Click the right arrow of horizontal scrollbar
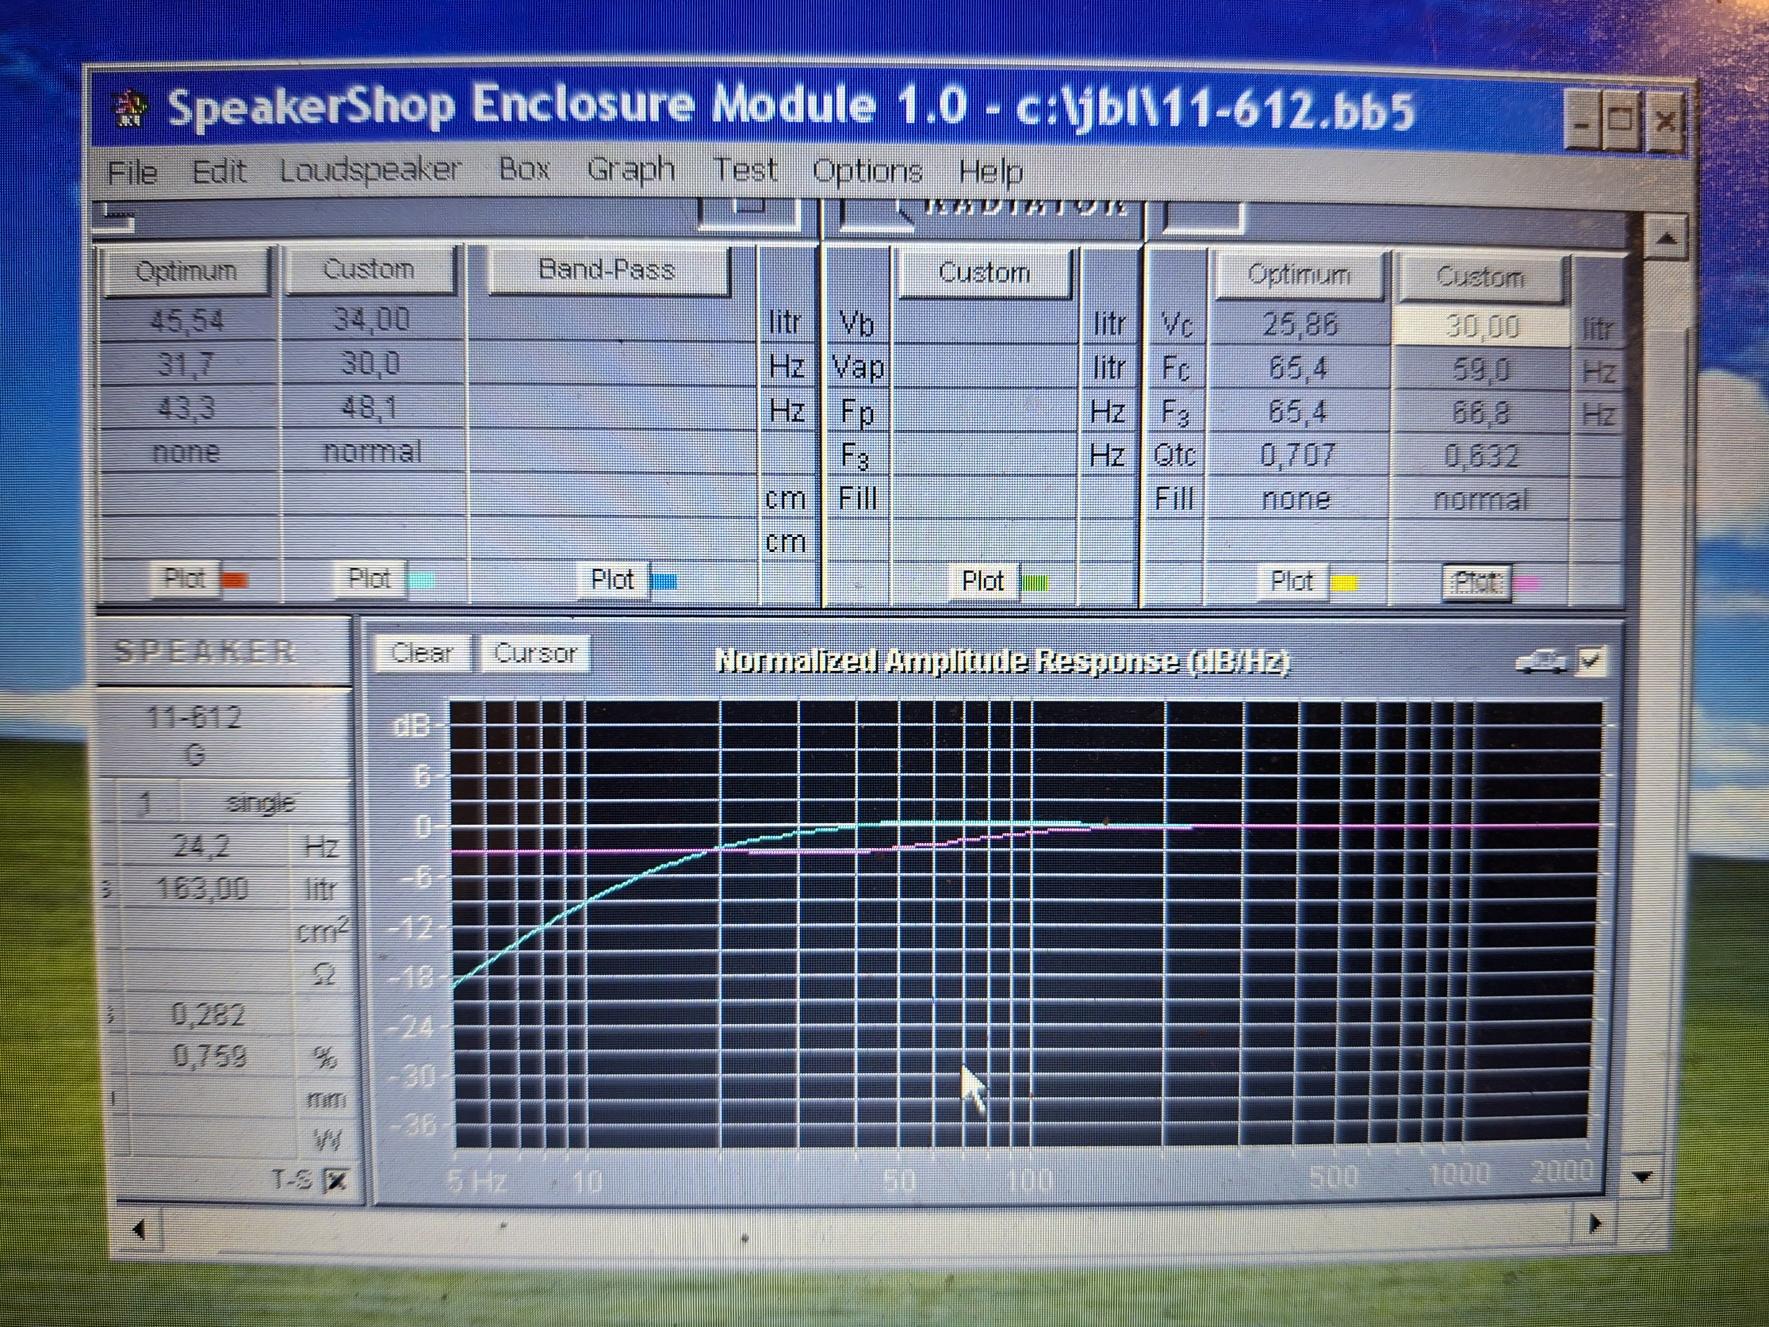Screen dimensions: 1769x1327 pyautogui.click(x=1594, y=1223)
